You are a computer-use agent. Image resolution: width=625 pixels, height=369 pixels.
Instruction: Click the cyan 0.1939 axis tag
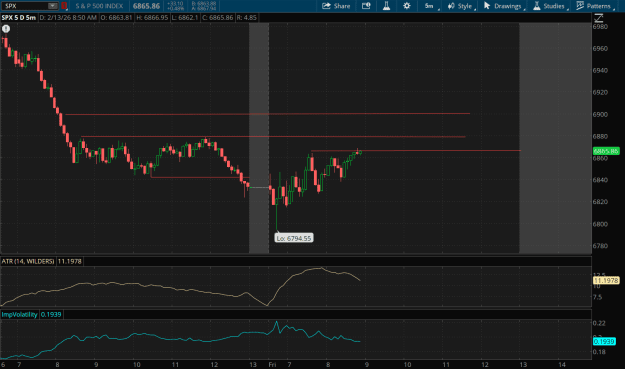604,342
